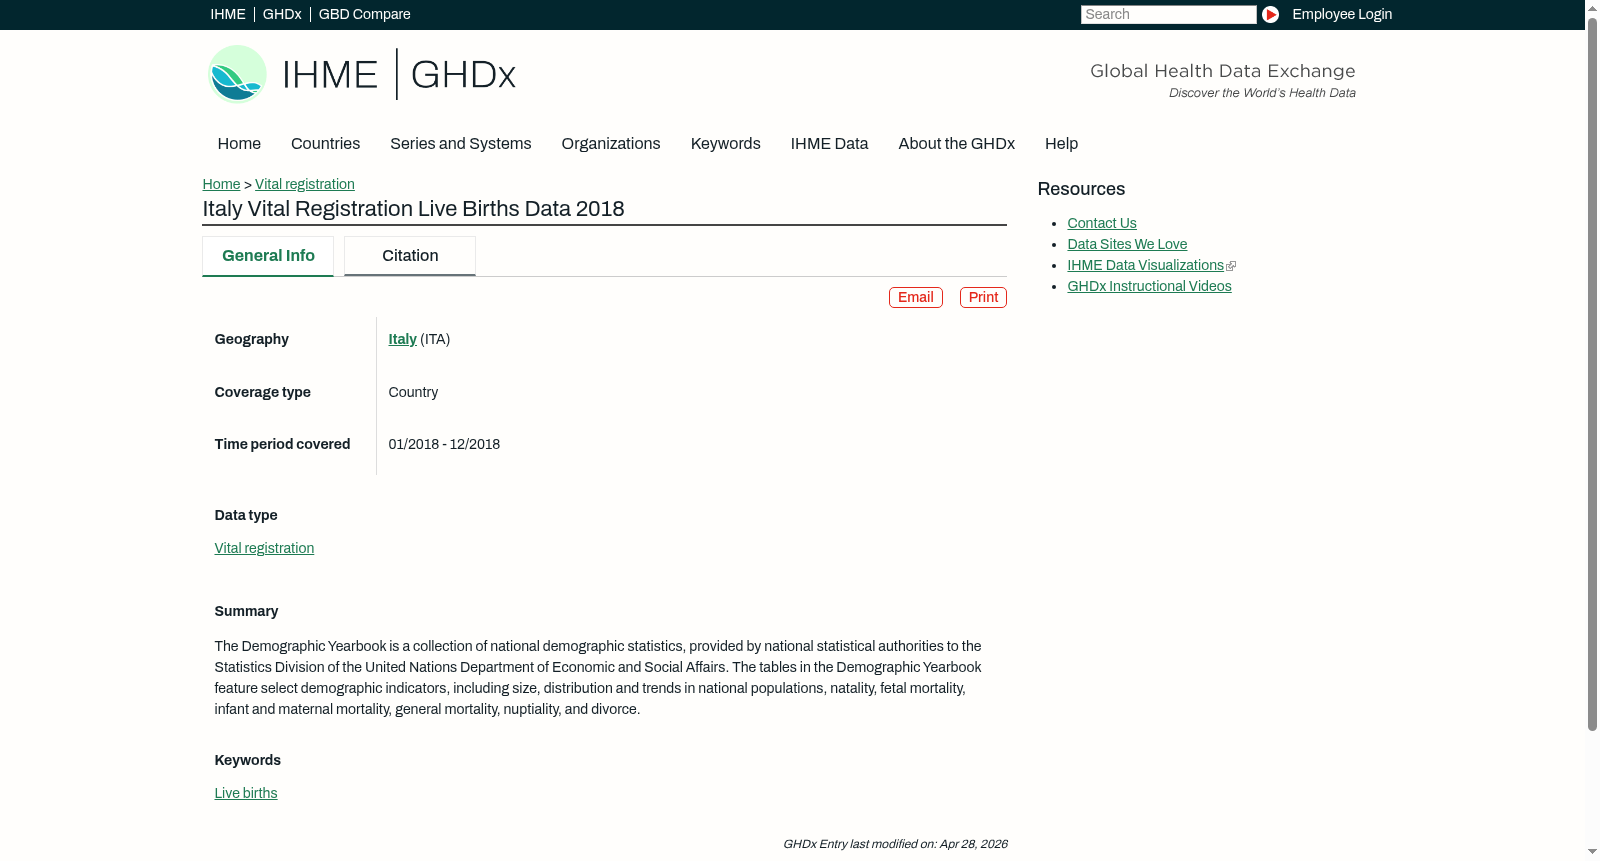
Task: Switch to the General Info tab
Action: [x=268, y=256]
